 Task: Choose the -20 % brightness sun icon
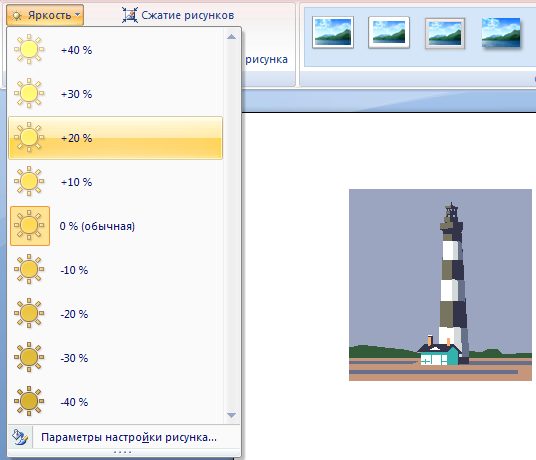coord(29,313)
